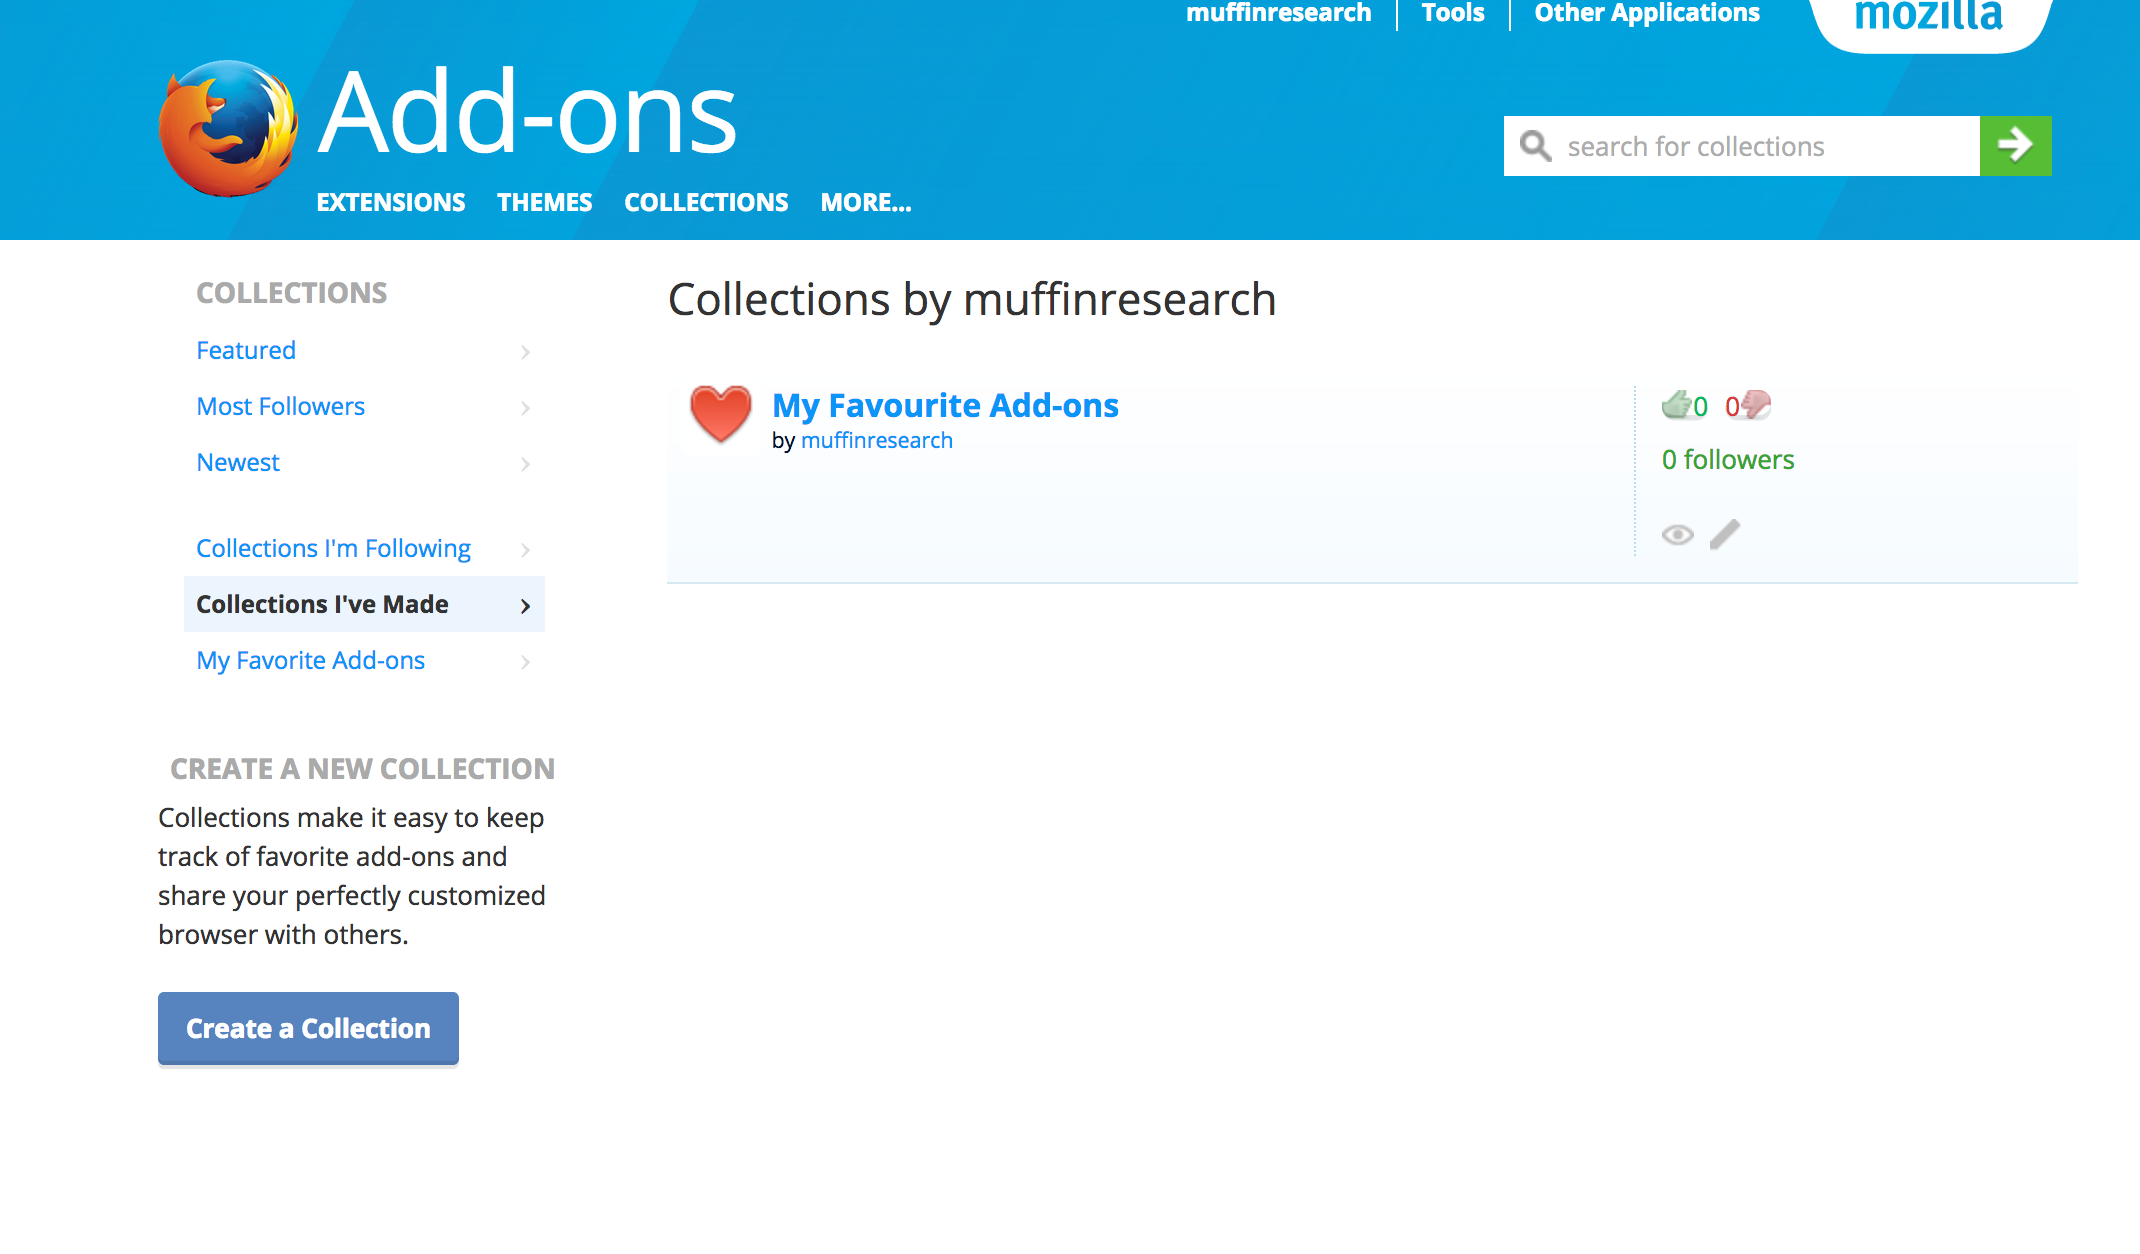Click the pencil edit collection icon

click(1725, 535)
